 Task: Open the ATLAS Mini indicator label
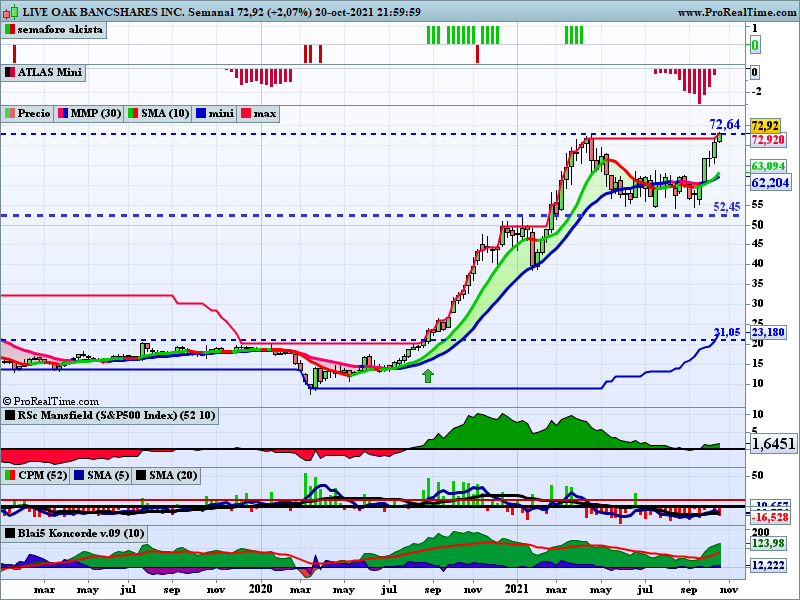pyautogui.click(x=49, y=72)
